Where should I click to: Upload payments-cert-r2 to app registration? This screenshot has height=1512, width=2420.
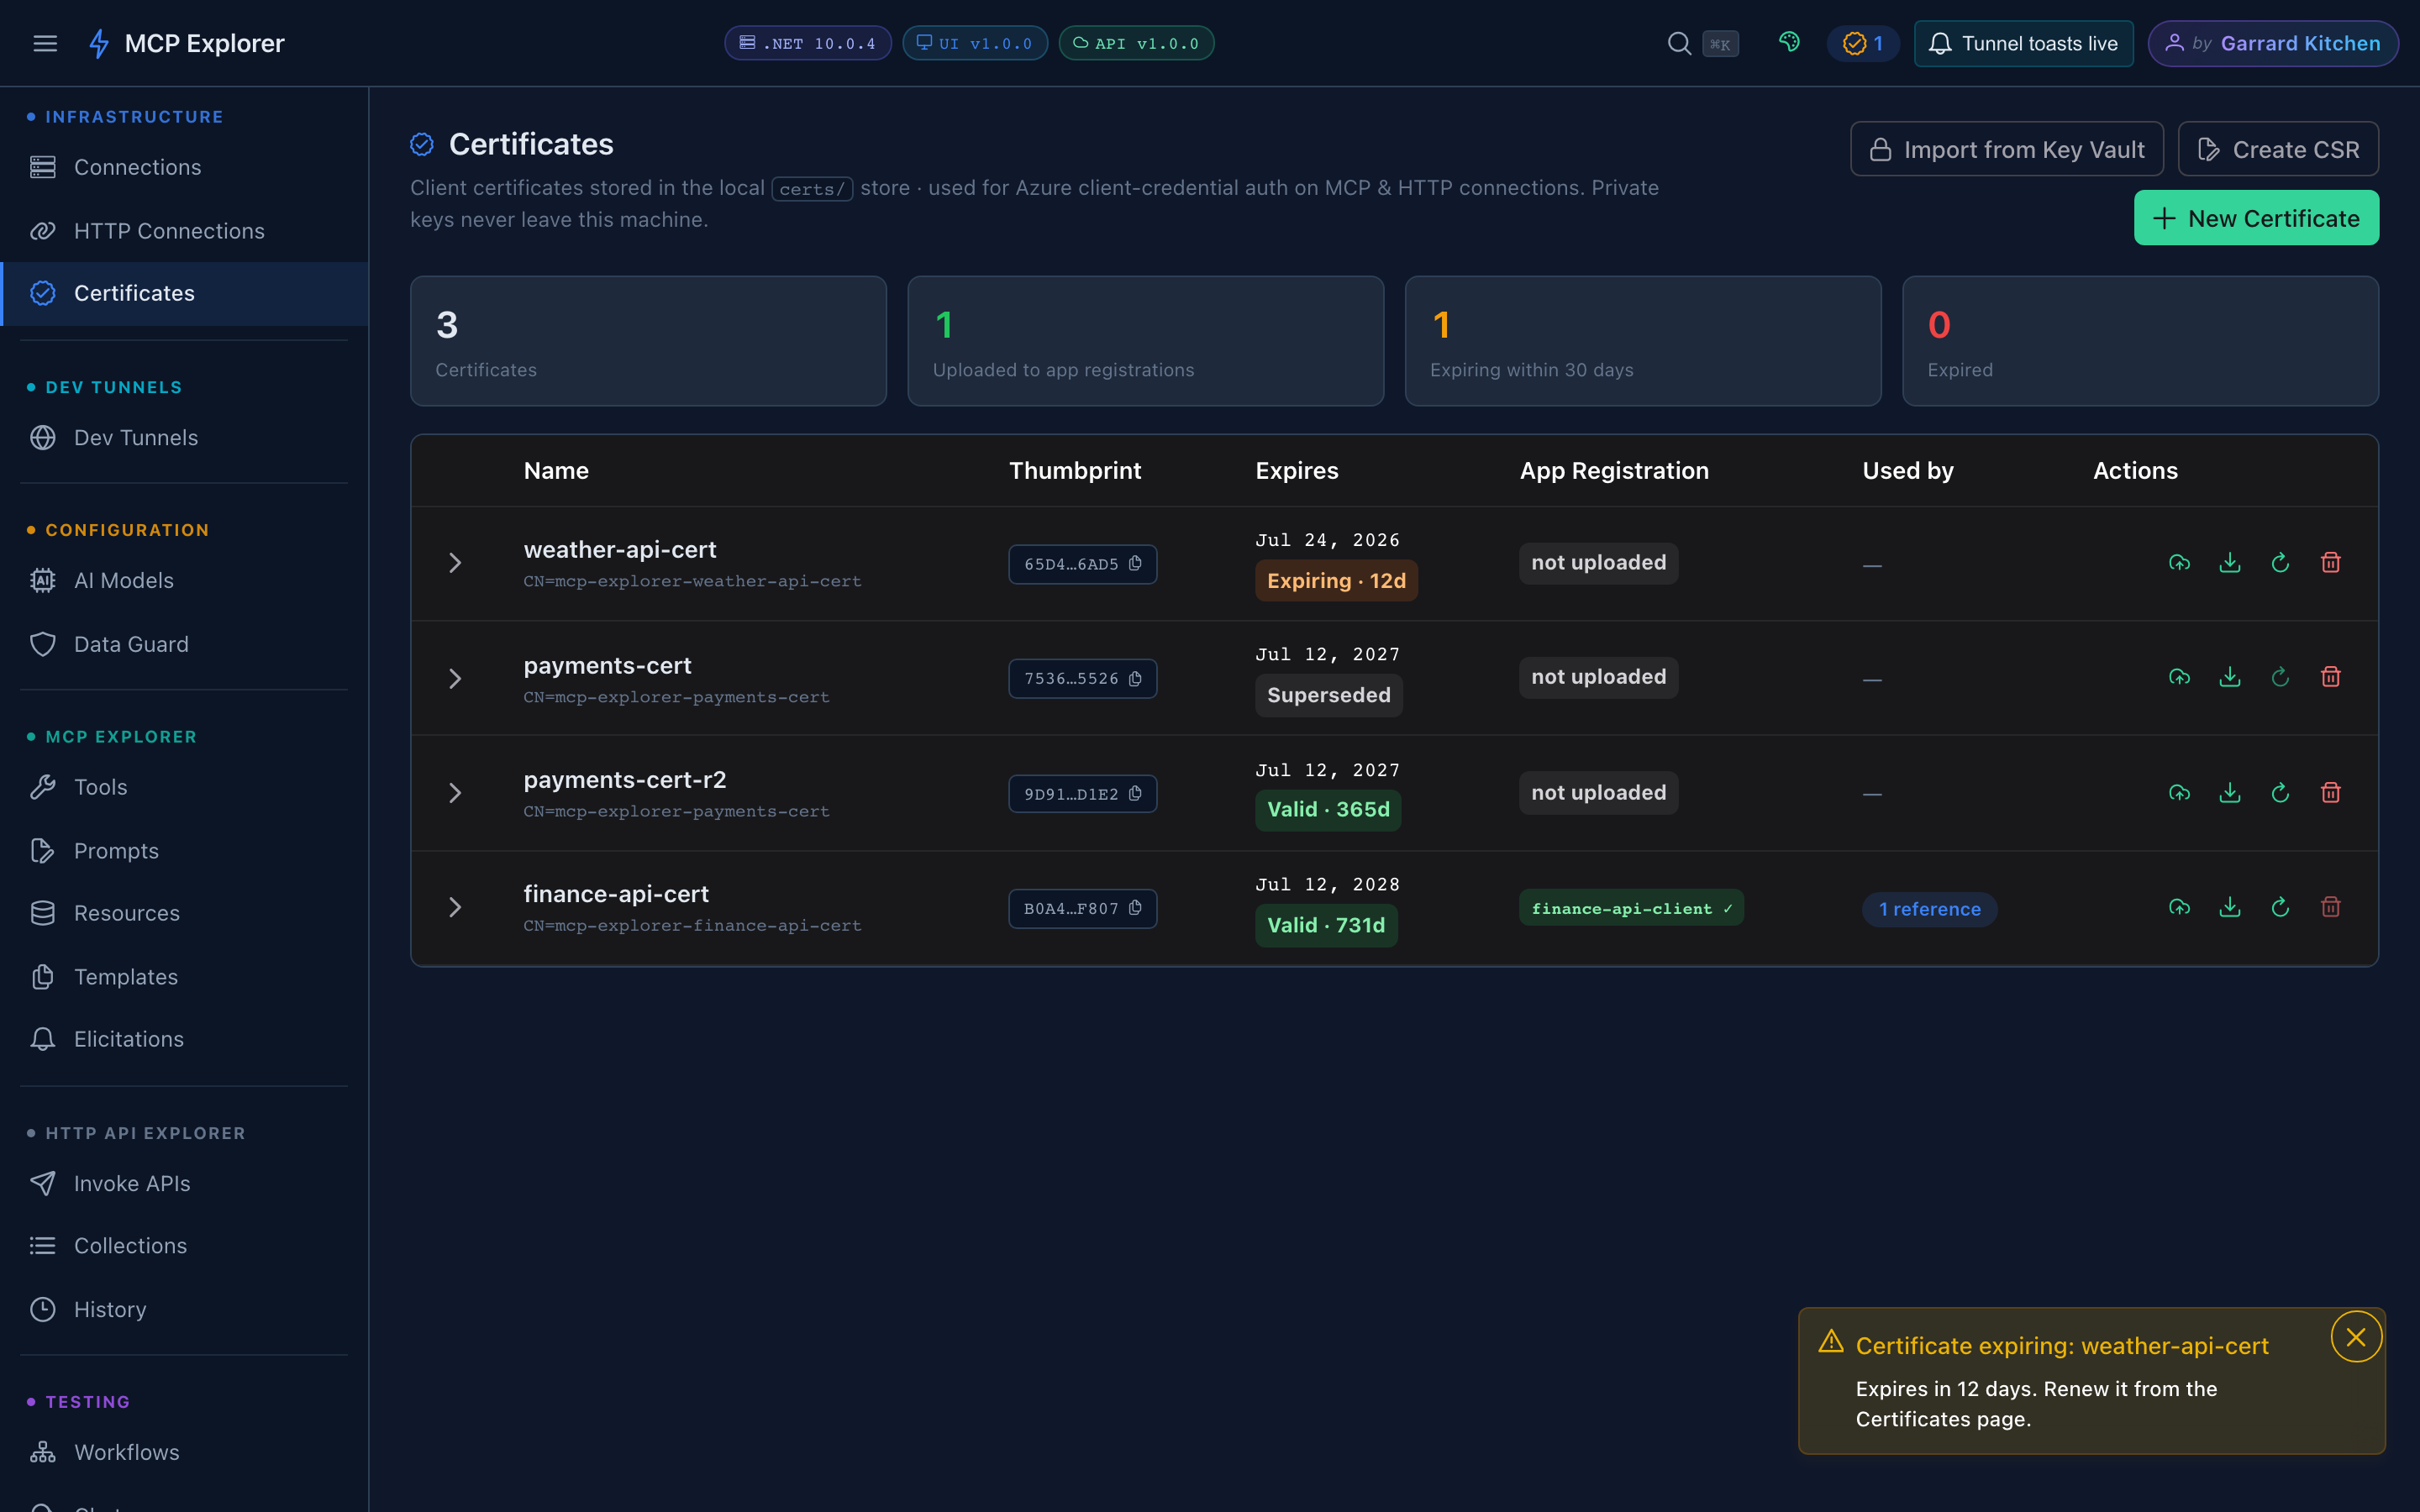pyautogui.click(x=2179, y=793)
